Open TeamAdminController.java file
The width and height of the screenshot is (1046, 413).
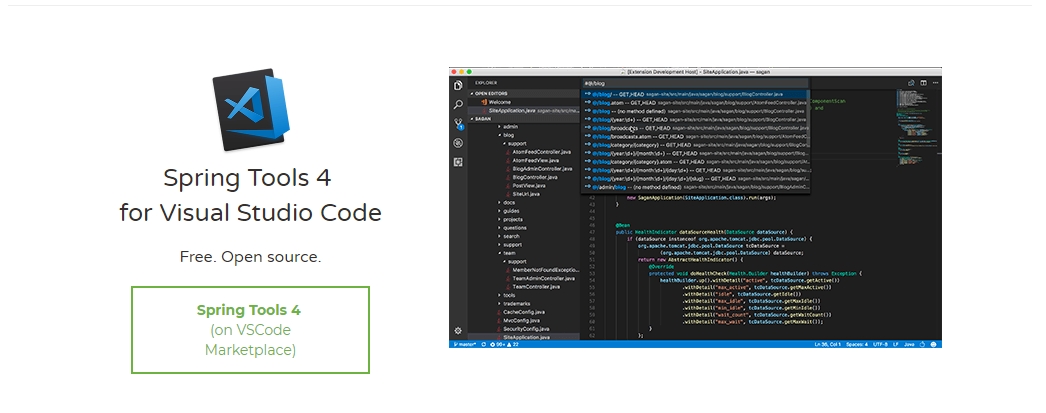[542, 278]
